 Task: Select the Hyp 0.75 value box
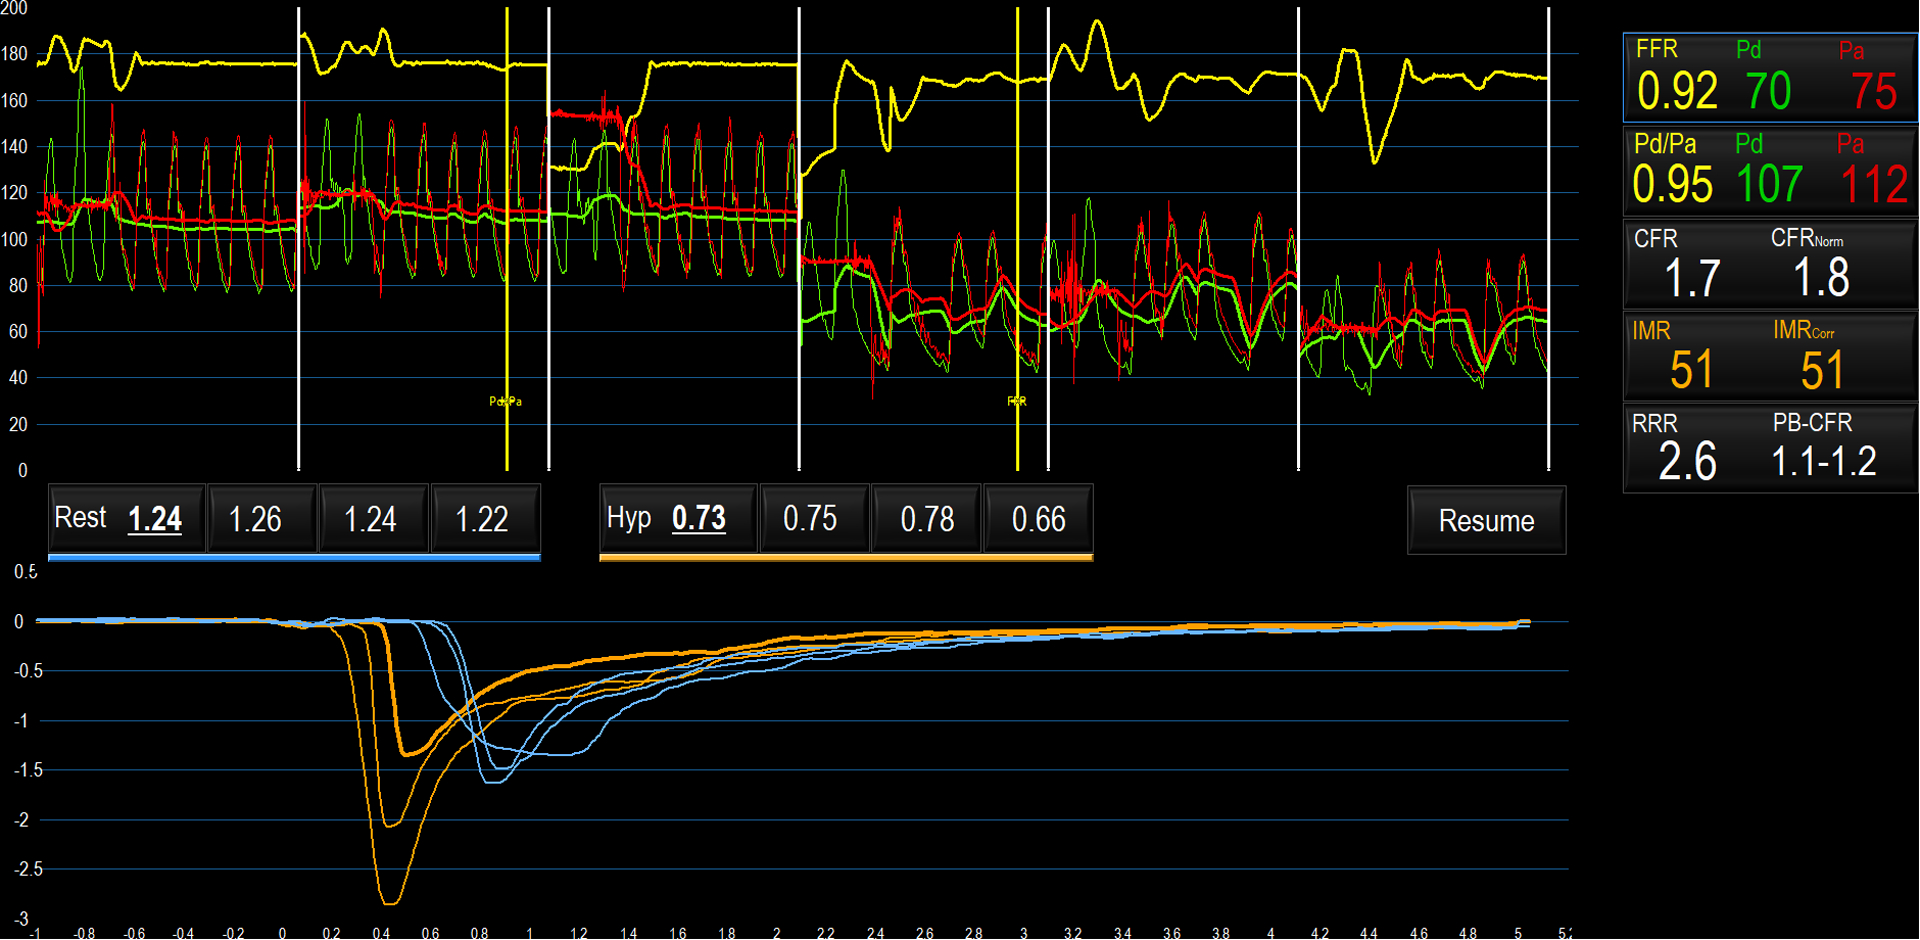[814, 518]
